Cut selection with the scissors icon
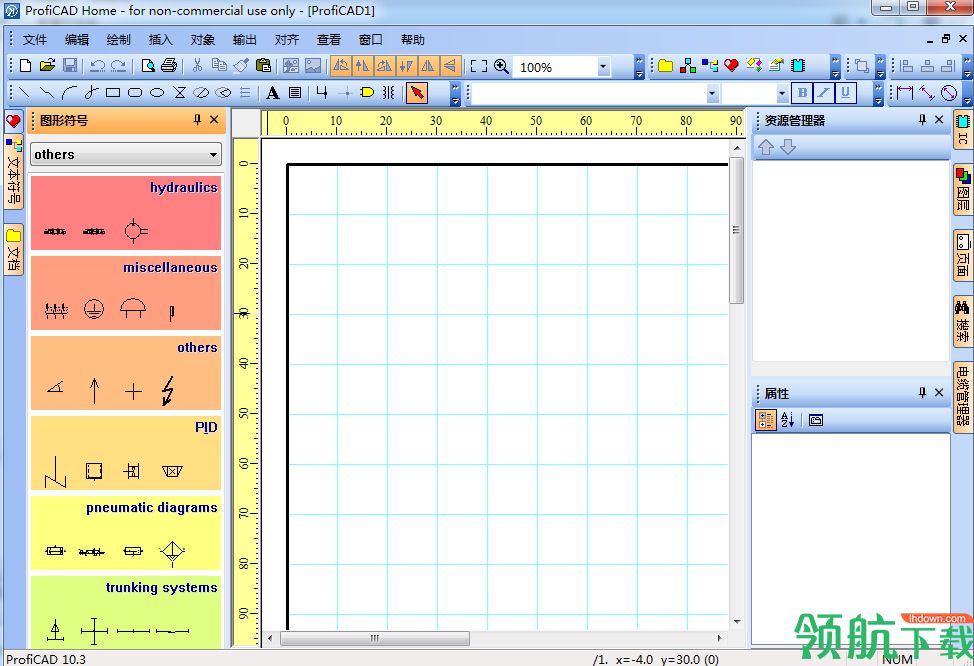 tap(198, 66)
